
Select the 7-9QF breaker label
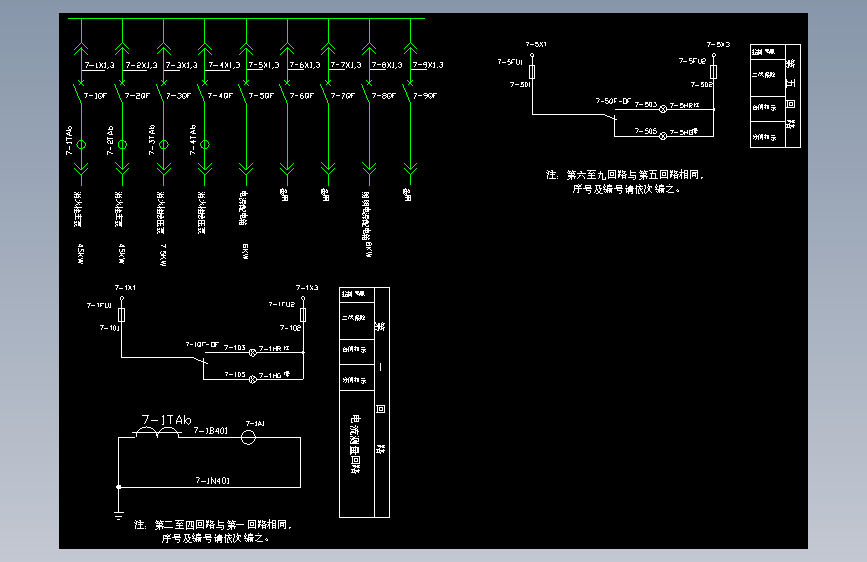[425, 96]
